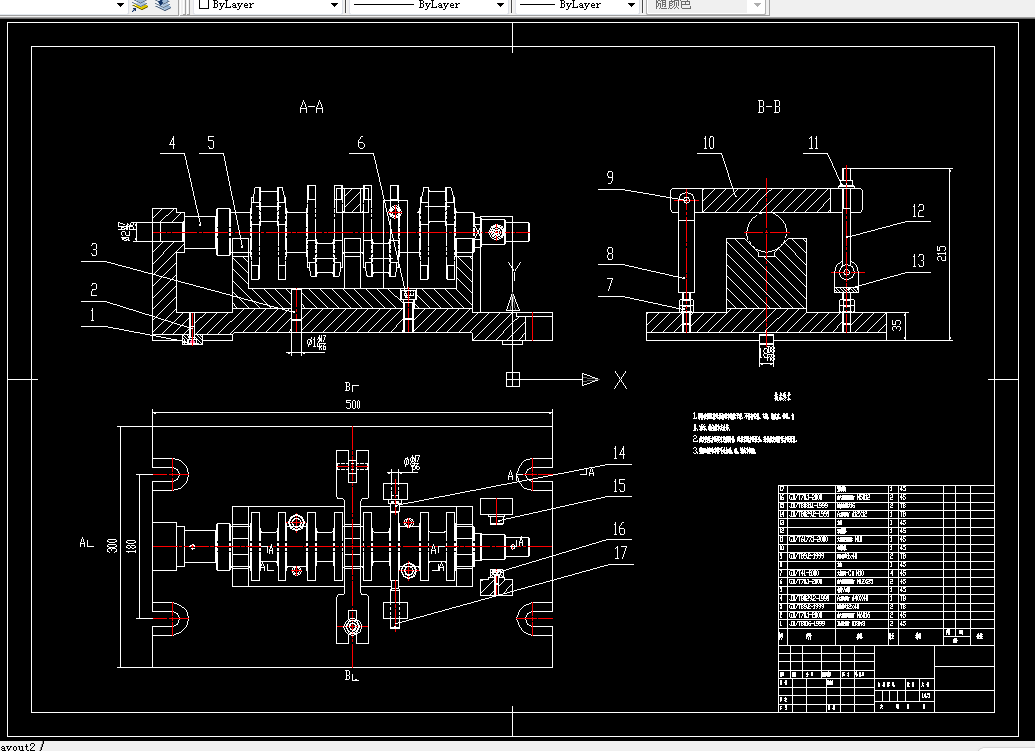Select part callout number 5
The image size is (1035, 751).
[211, 143]
